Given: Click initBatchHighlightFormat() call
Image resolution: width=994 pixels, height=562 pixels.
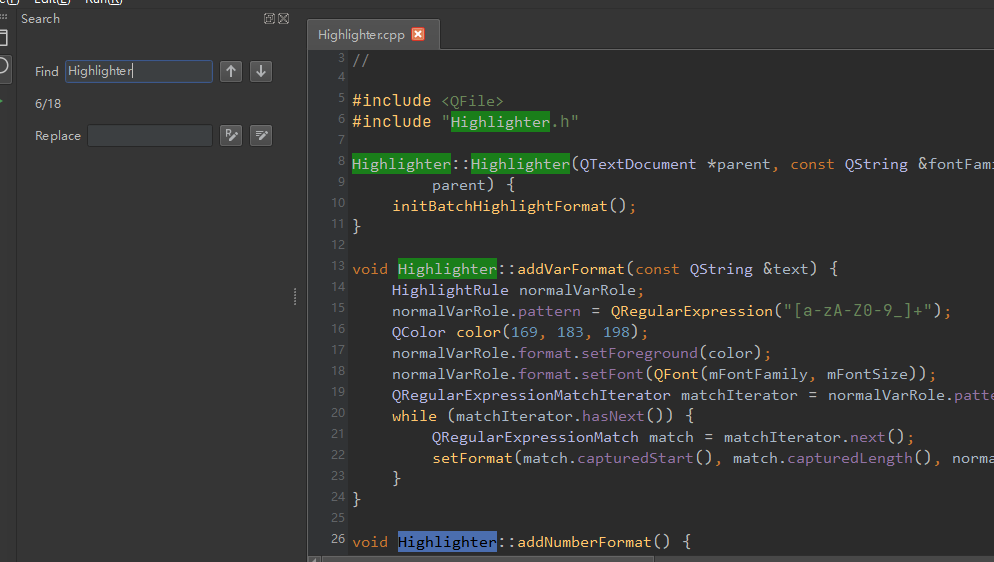Looking at the screenshot, I should pos(513,206).
